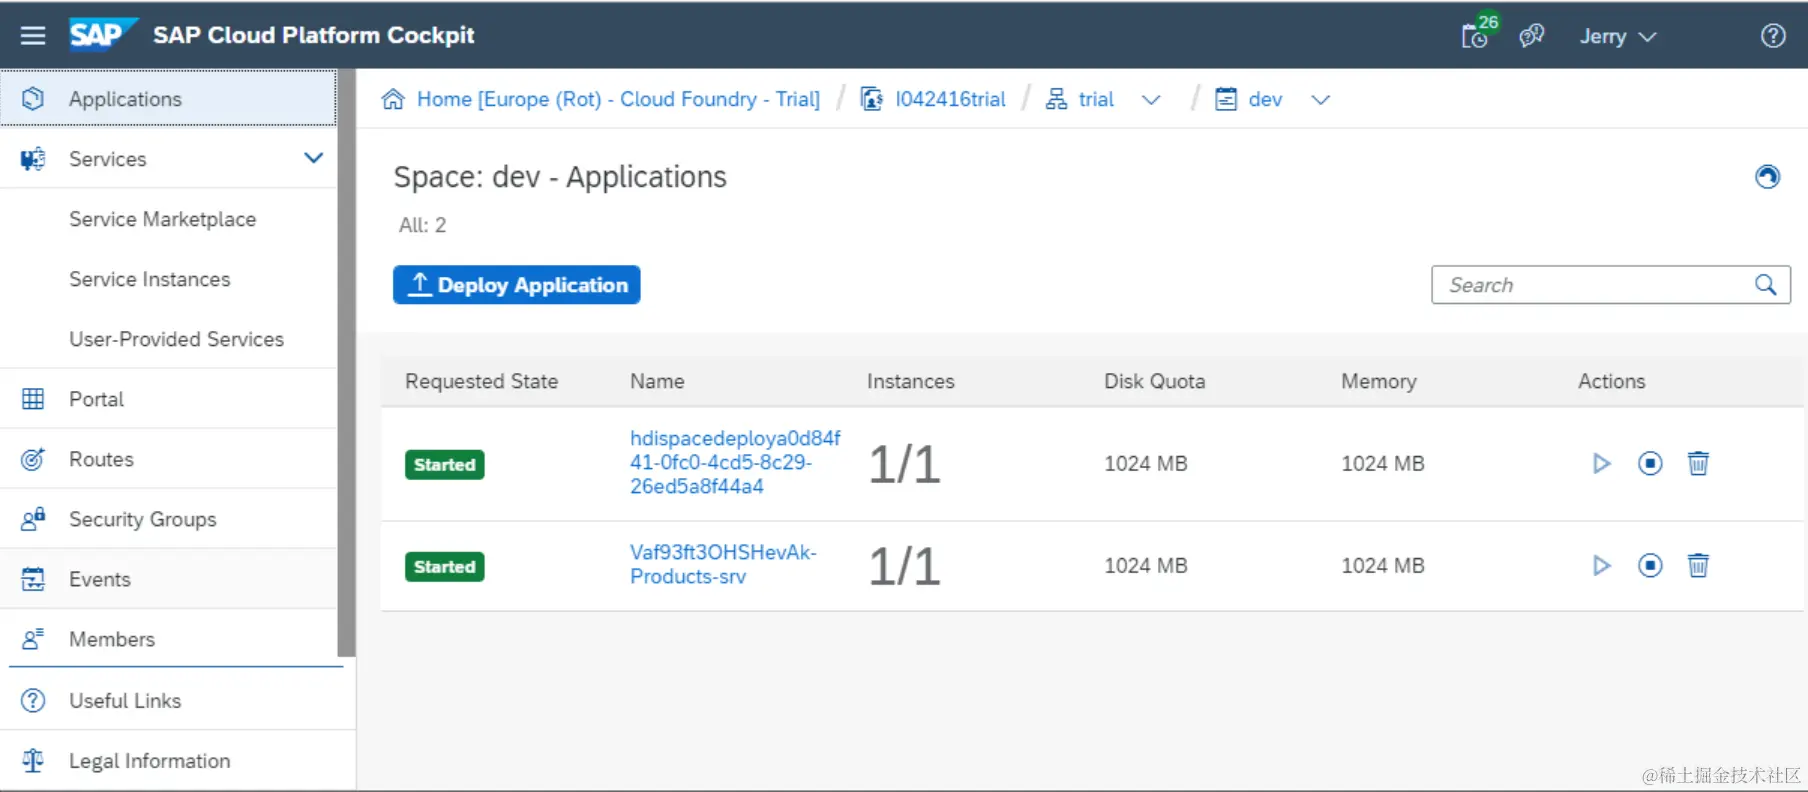The image size is (1808, 792).
Task: Click the feedback chat icon in header
Action: point(1531,36)
